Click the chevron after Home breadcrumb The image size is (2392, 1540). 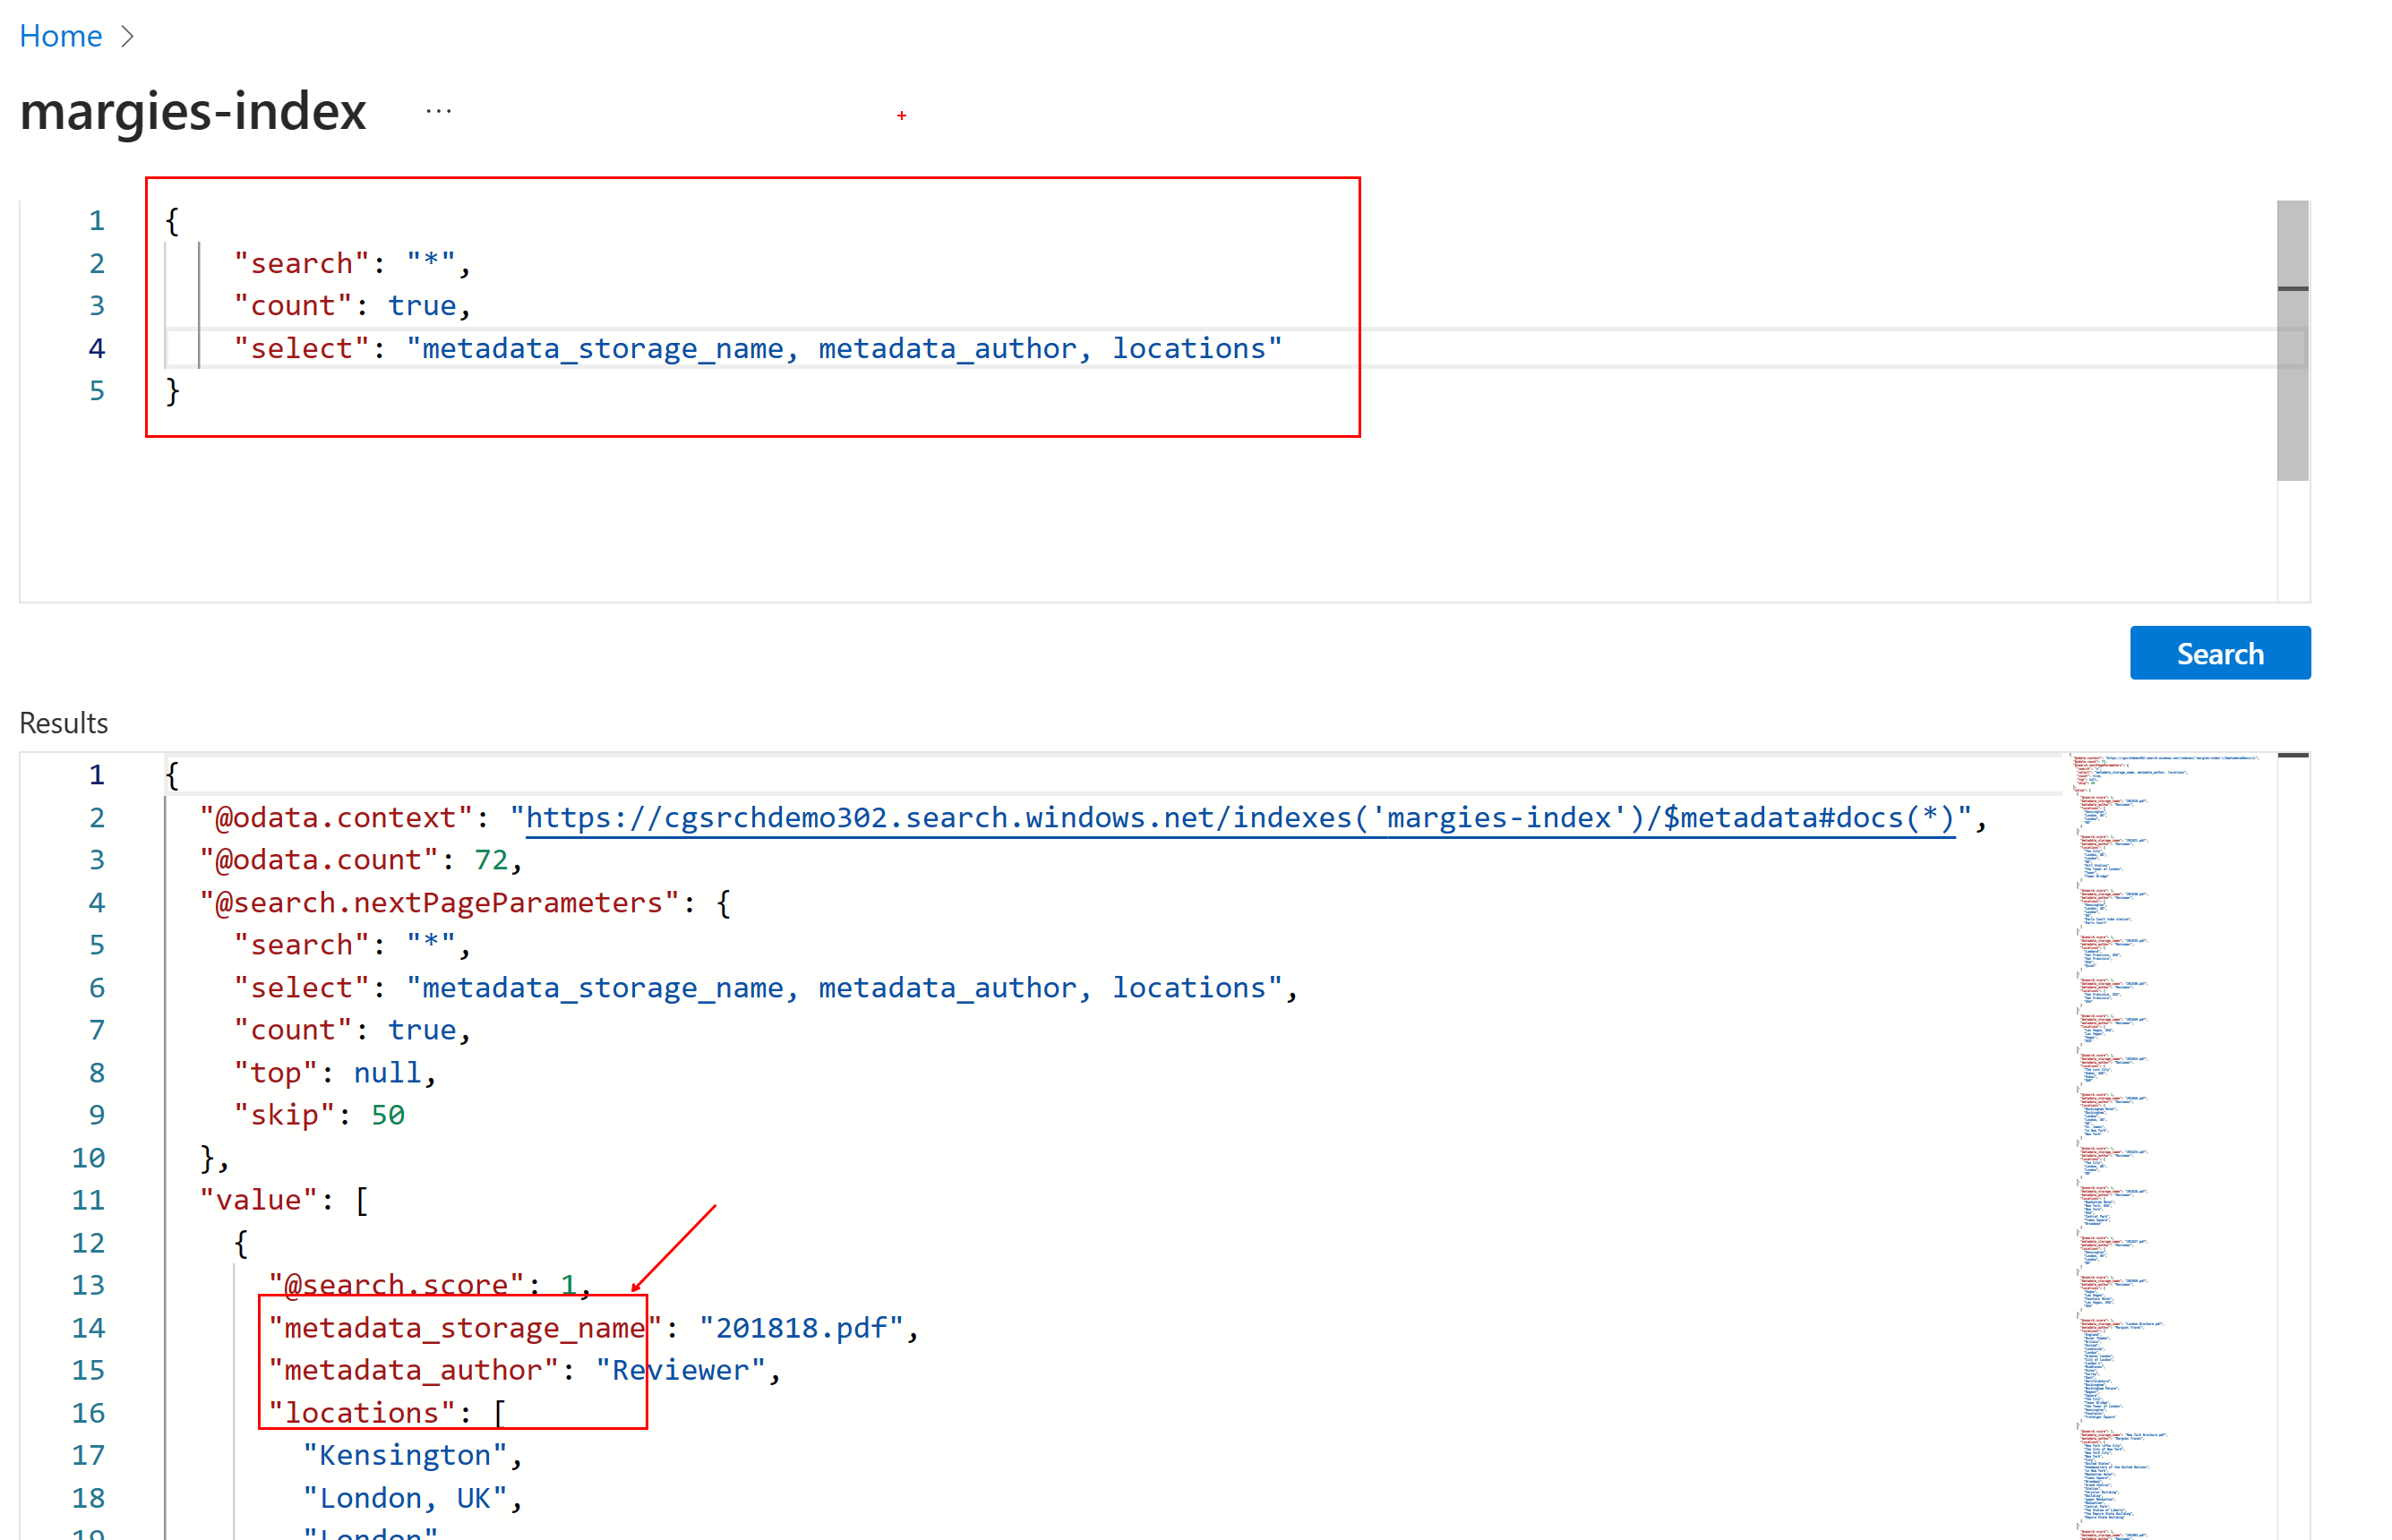coord(129,36)
